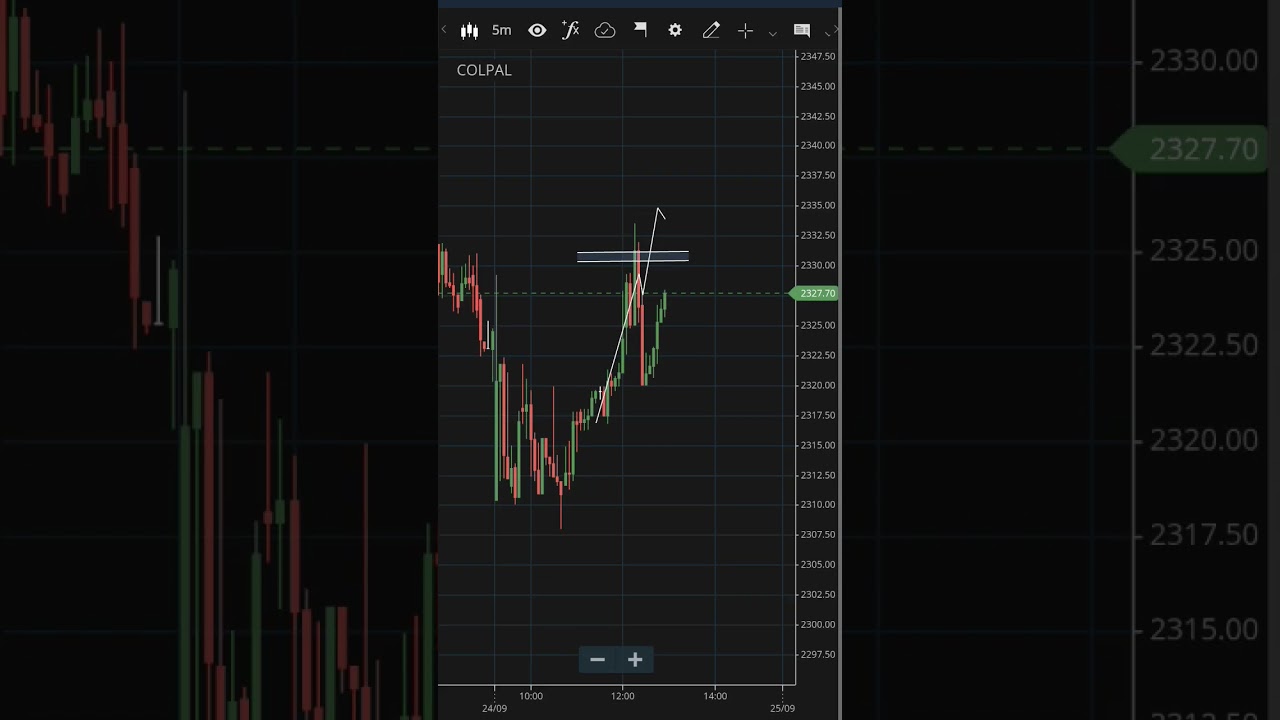Click the 24/09 date label
The height and width of the screenshot is (720, 1280).
494,708
